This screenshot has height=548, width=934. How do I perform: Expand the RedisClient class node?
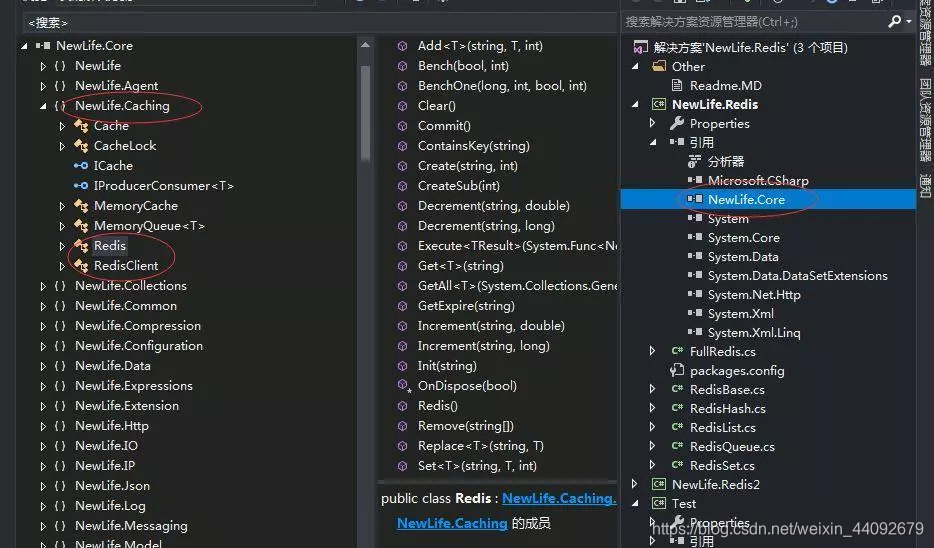tap(62, 266)
